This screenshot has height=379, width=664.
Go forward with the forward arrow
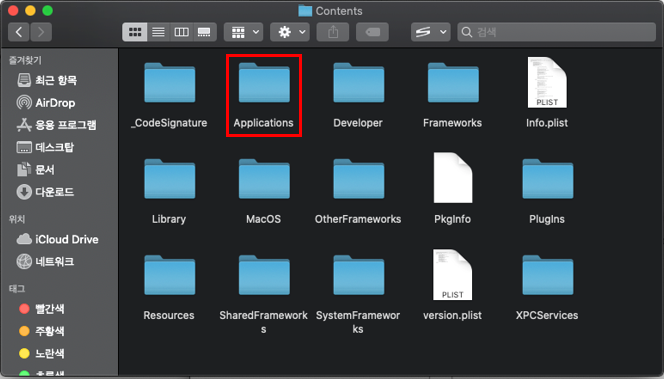click(x=41, y=32)
